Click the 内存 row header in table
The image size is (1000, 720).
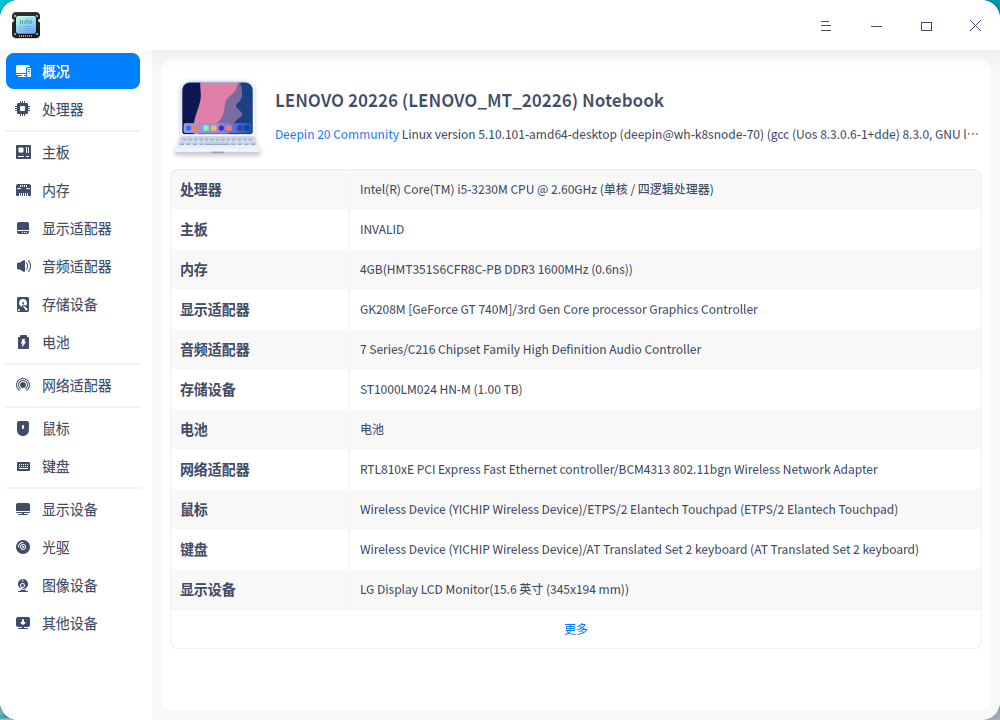click(x=194, y=270)
